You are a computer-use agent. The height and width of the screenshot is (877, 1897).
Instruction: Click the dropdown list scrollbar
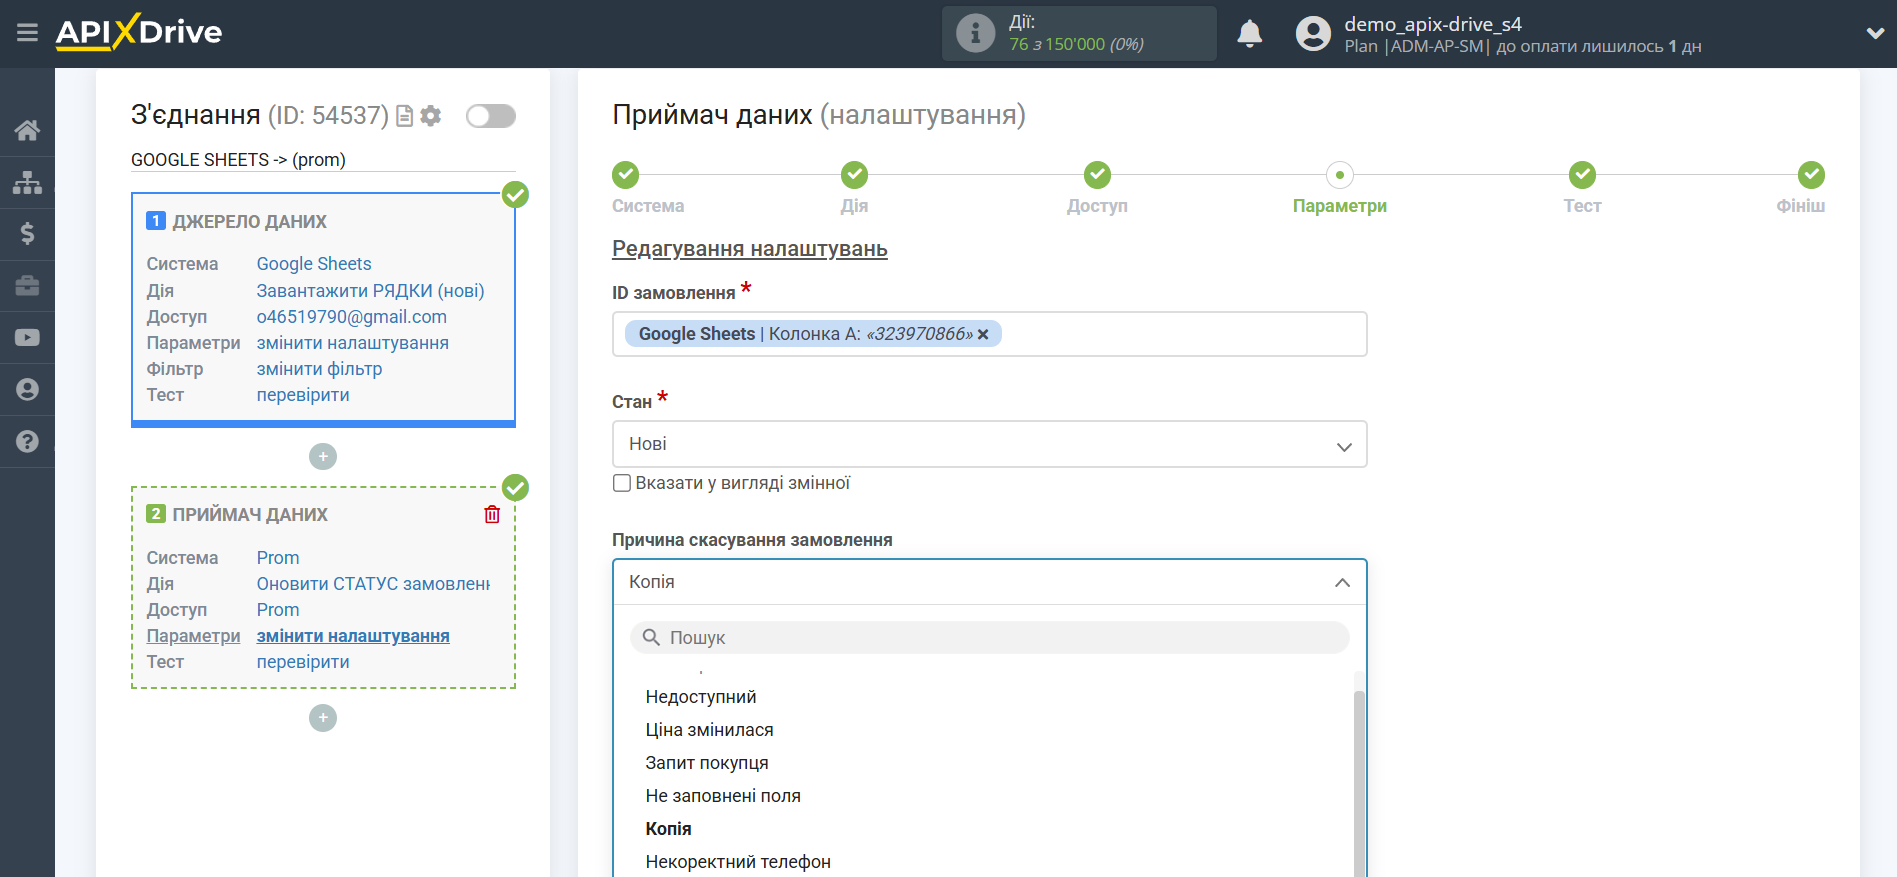click(1359, 783)
